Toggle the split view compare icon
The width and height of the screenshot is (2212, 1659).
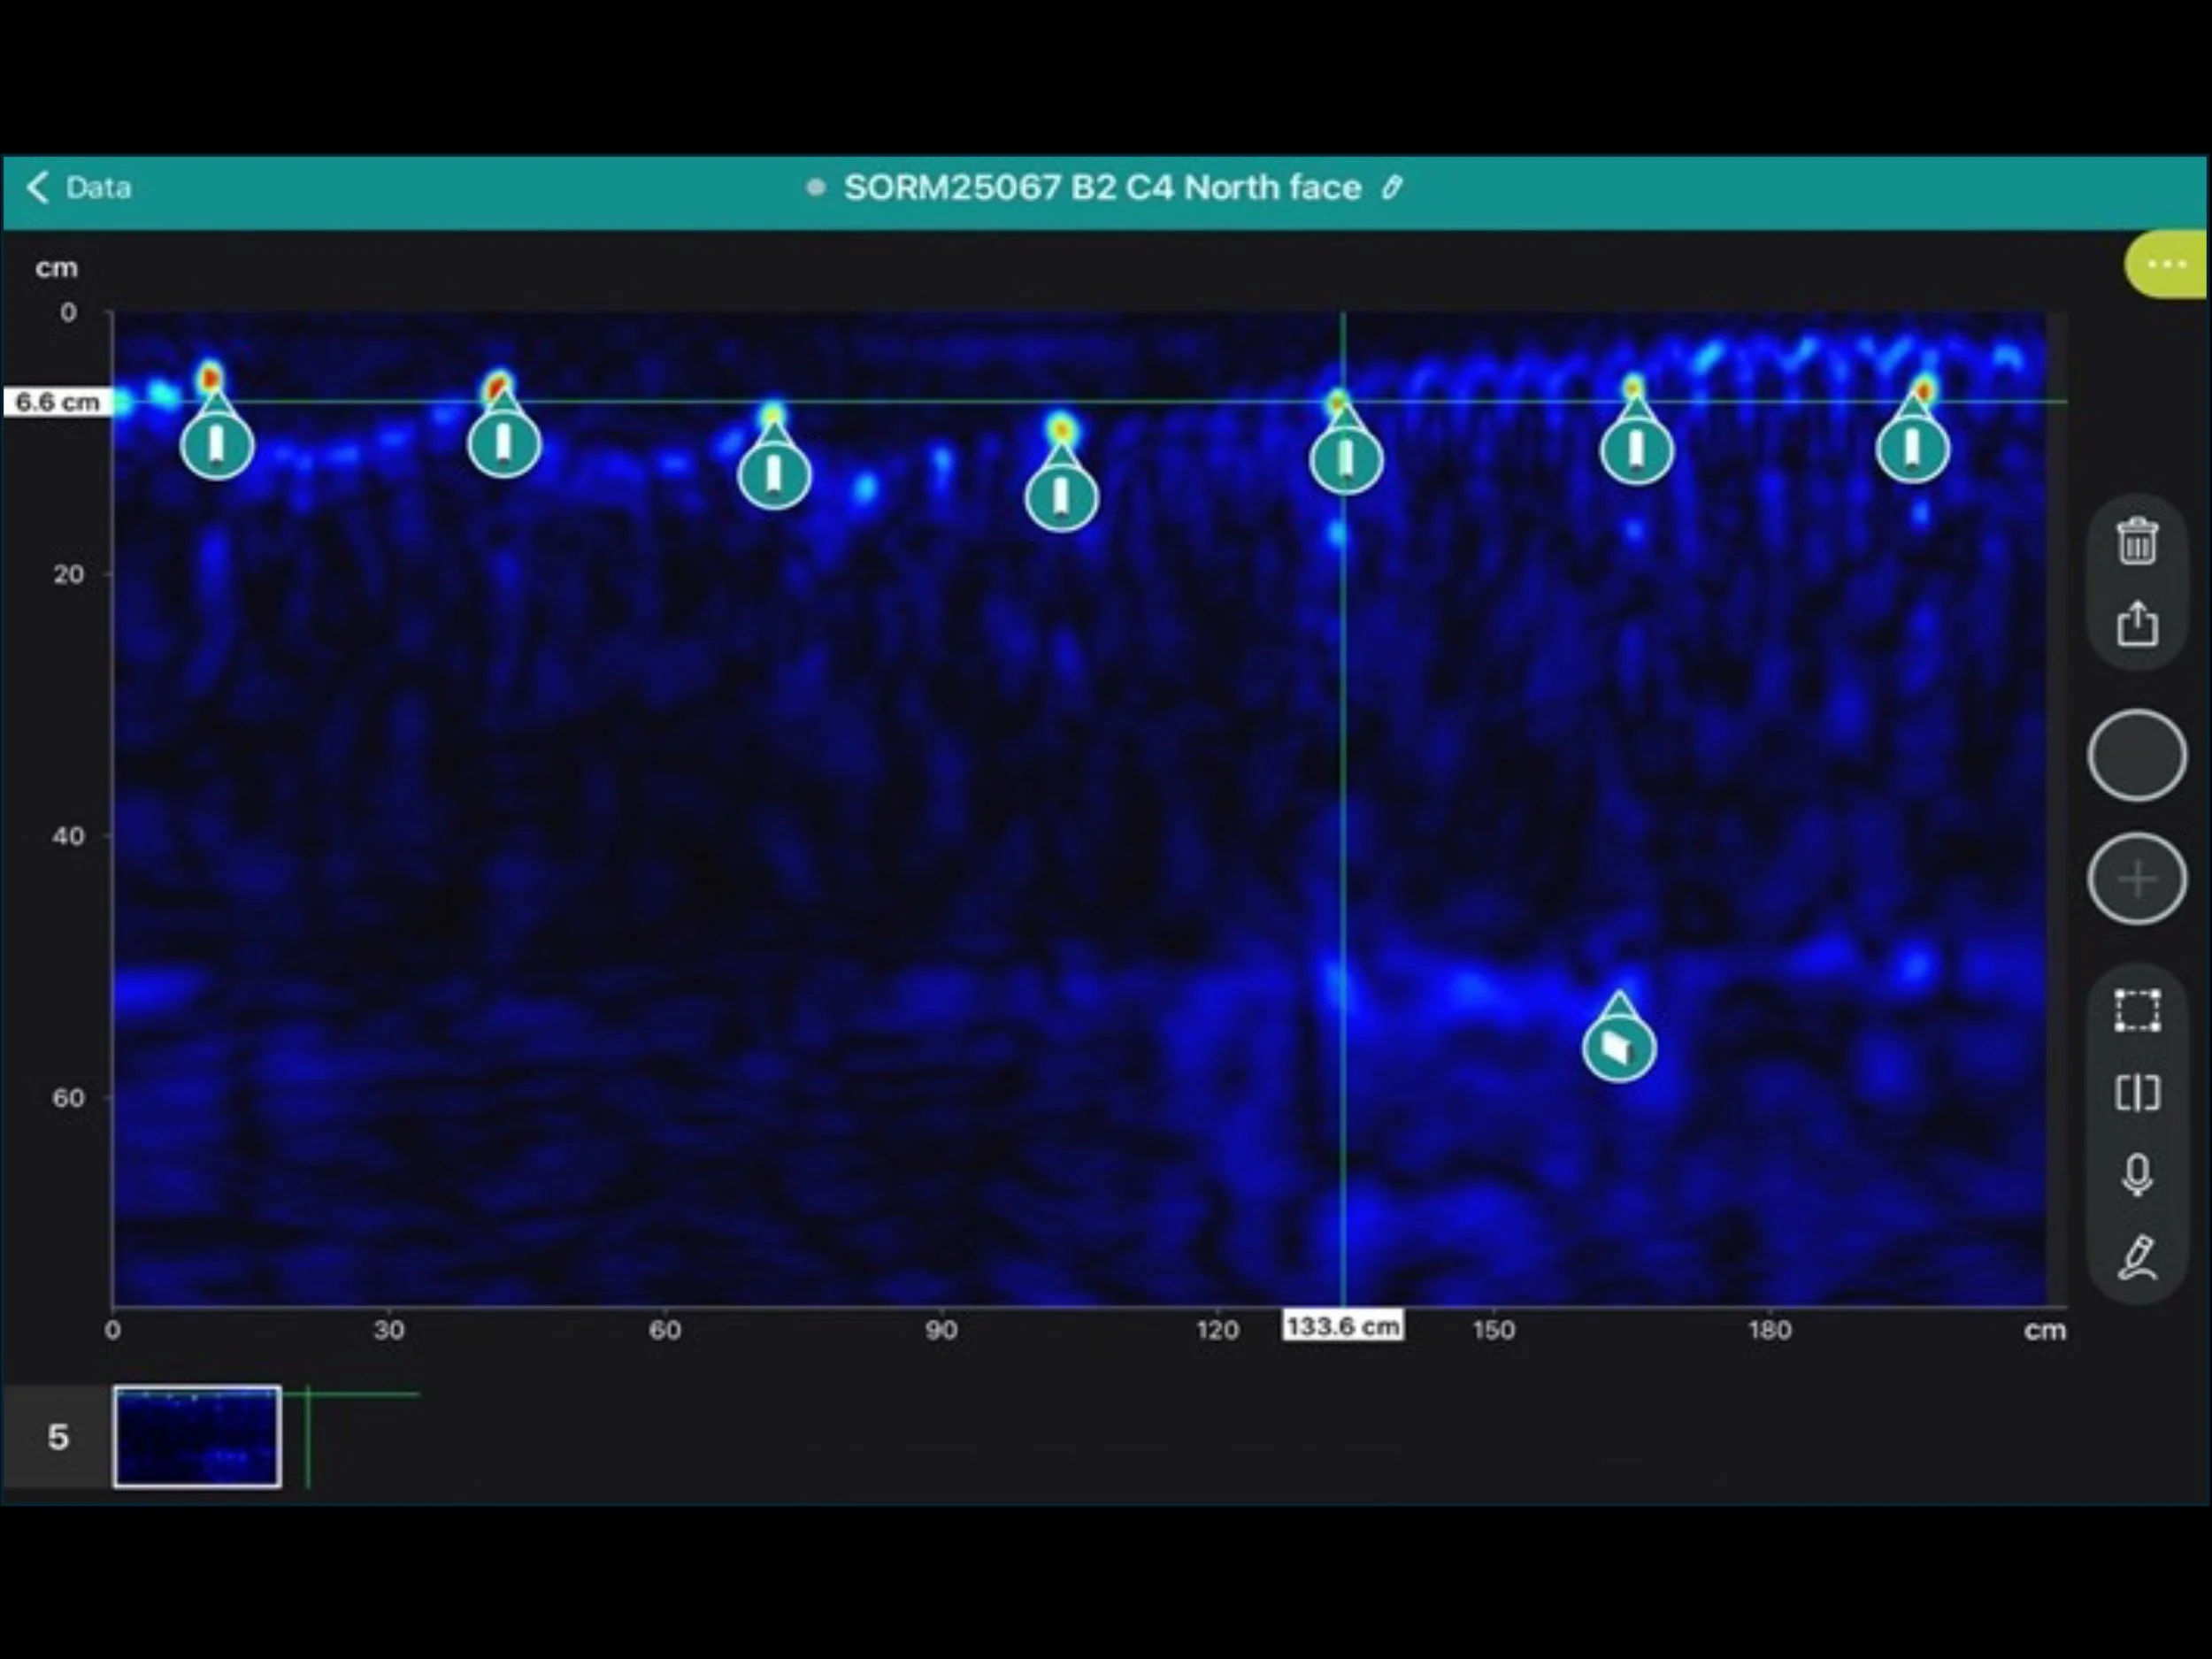2137,1093
